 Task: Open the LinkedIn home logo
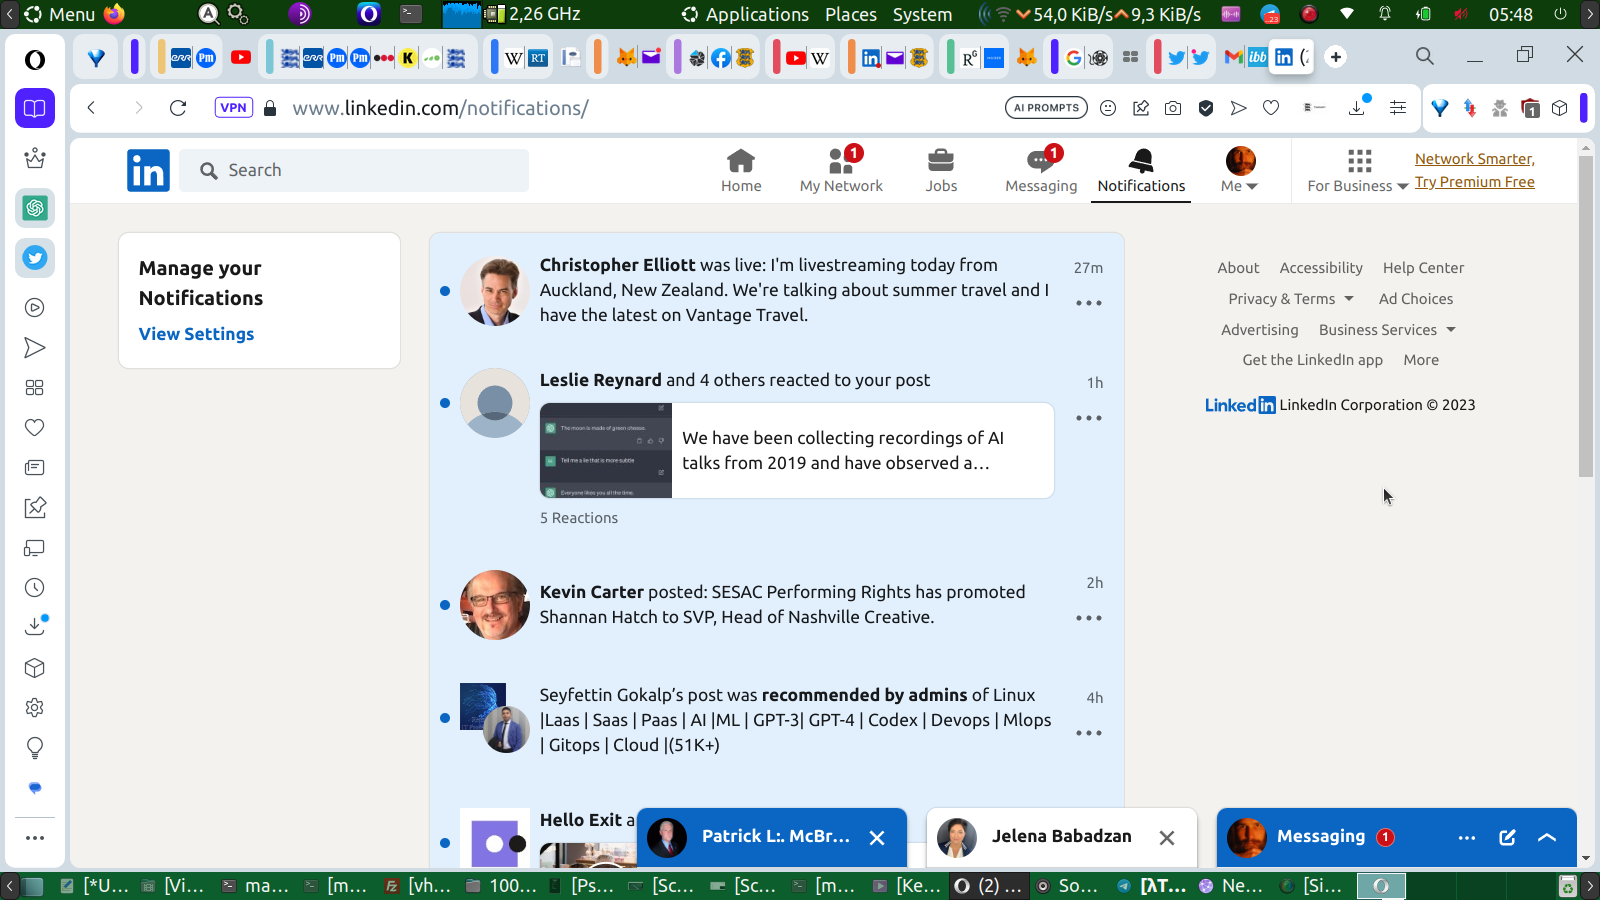point(148,170)
